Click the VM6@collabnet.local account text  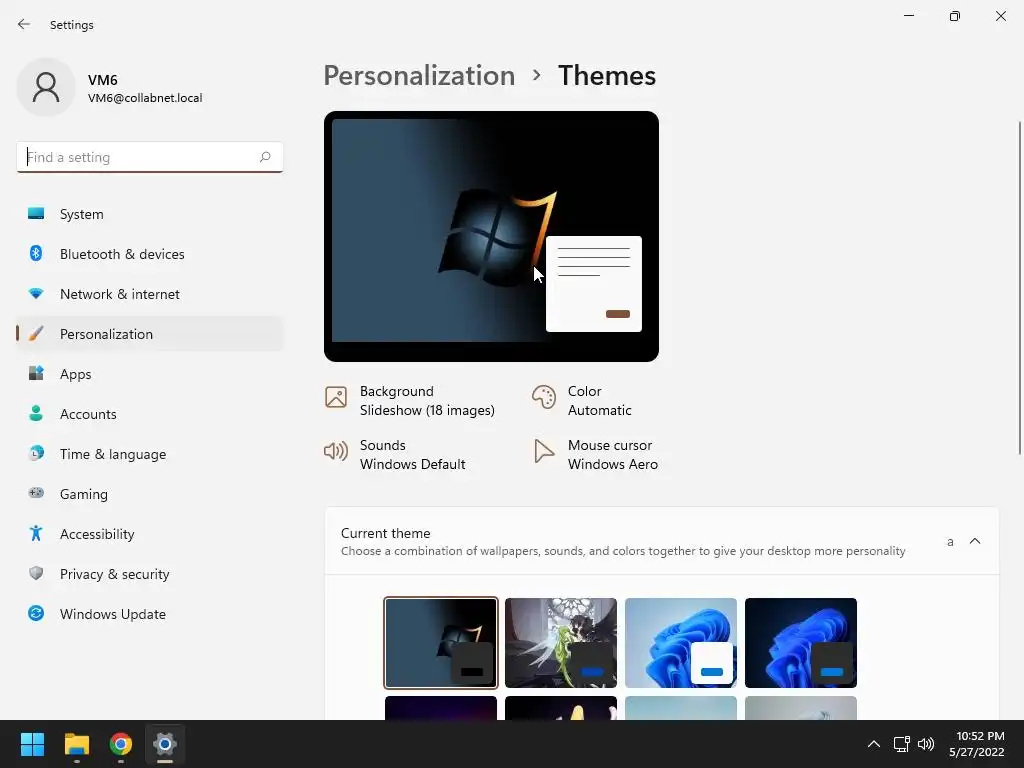coord(145,98)
